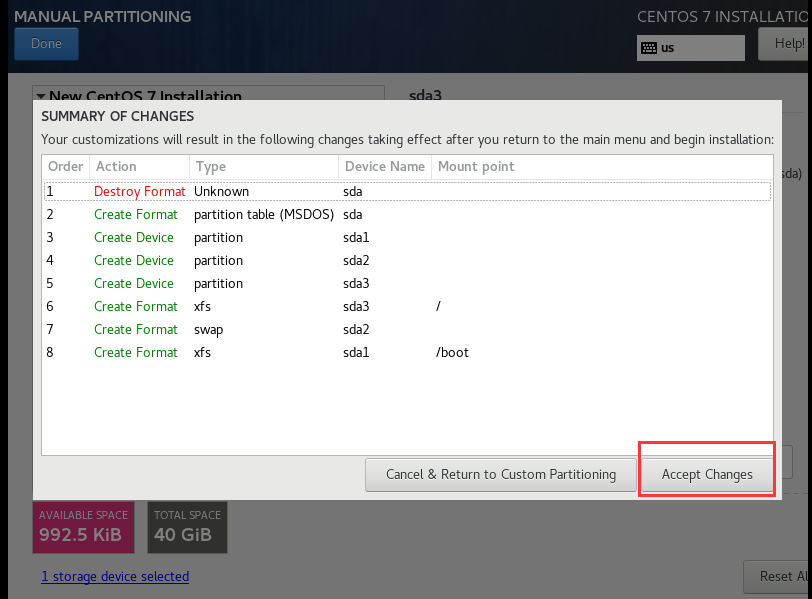Select the xfs sda3 root mount row

pyautogui.click(x=408, y=306)
